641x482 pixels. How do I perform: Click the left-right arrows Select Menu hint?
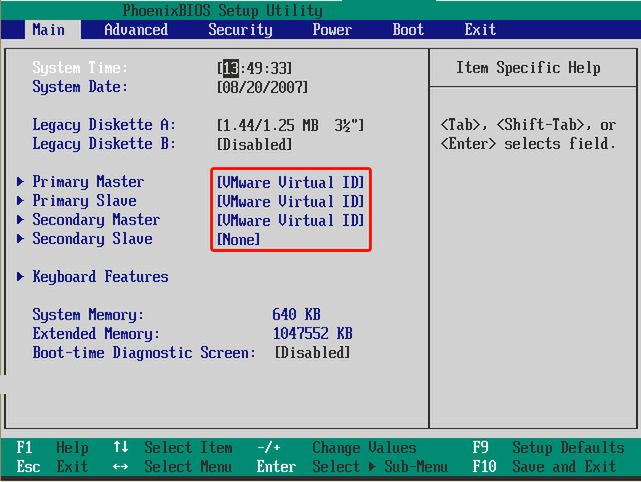[173, 466]
